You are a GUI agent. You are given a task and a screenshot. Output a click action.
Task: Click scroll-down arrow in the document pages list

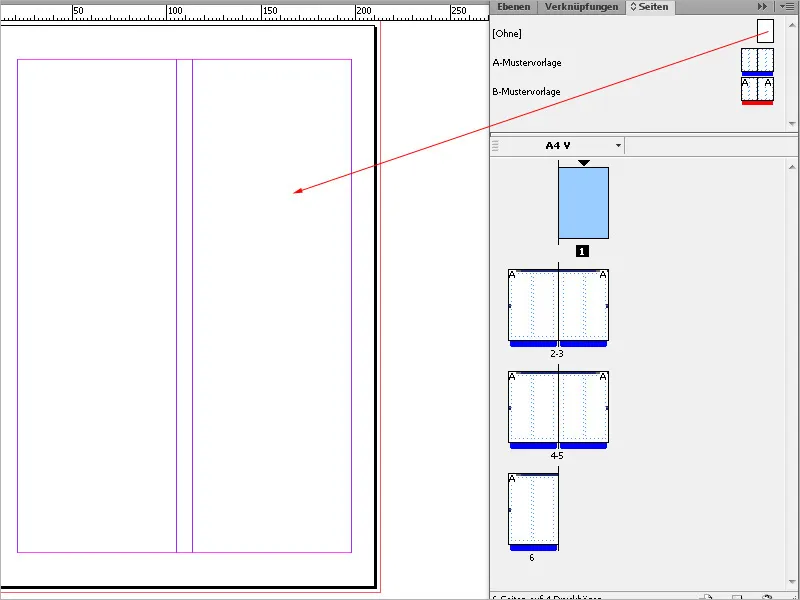pyautogui.click(x=792, y=583)
